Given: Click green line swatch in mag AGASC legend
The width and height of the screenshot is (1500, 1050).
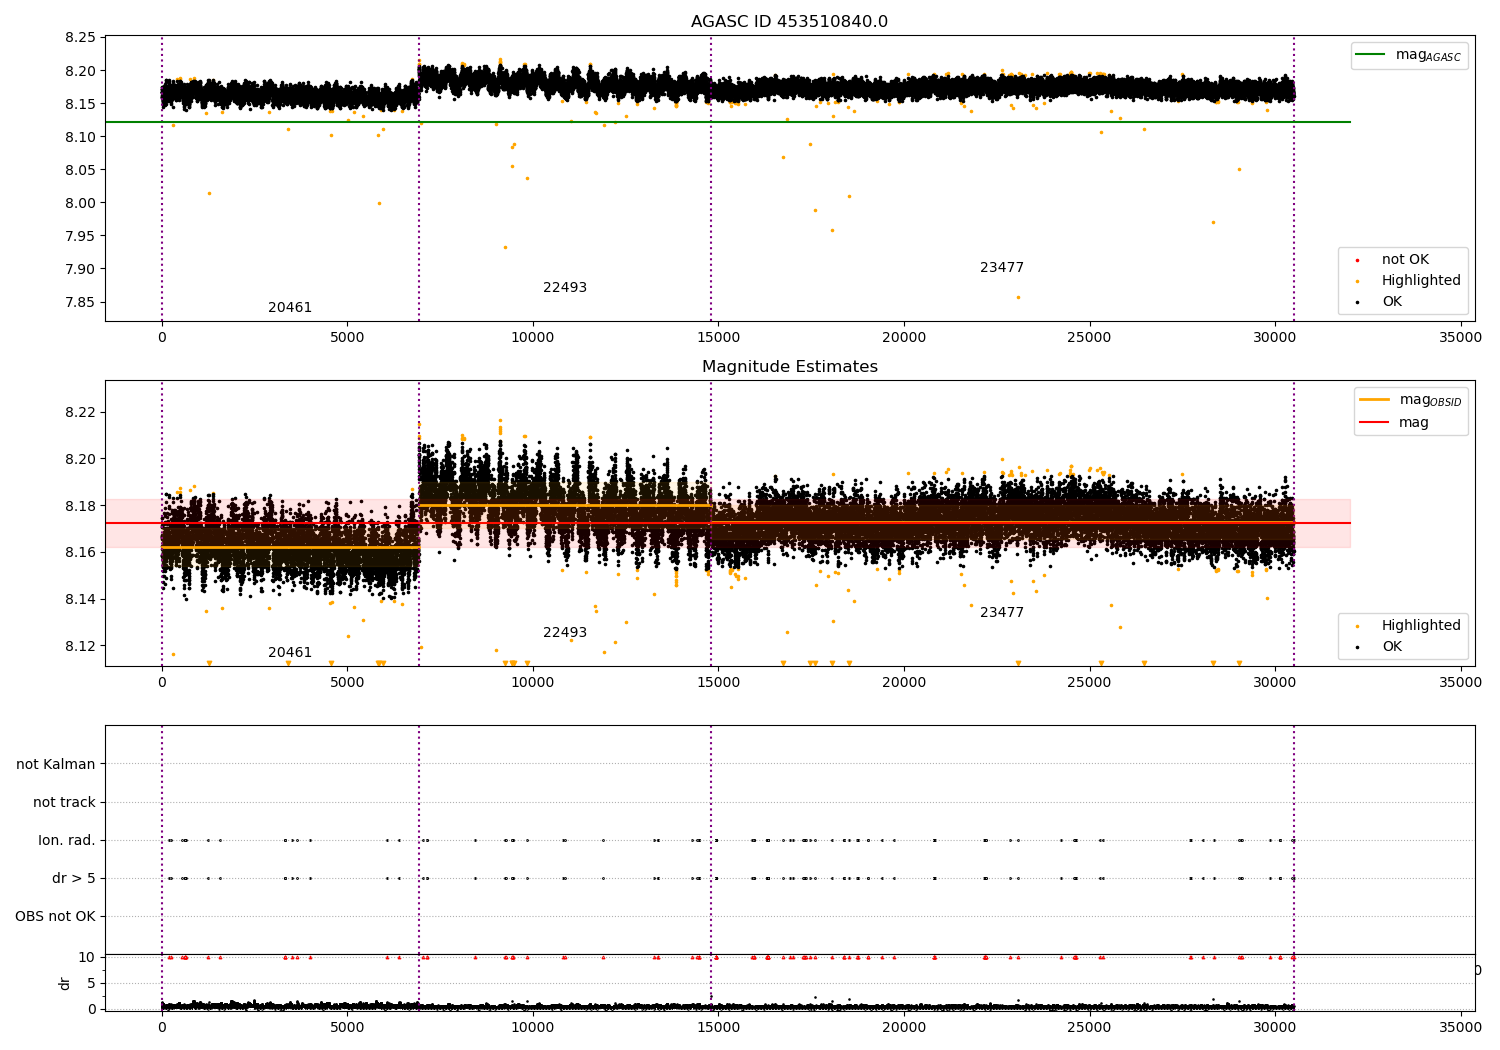Looking at the screenshot, I should pyautogui.click(x=1370, y=55).
